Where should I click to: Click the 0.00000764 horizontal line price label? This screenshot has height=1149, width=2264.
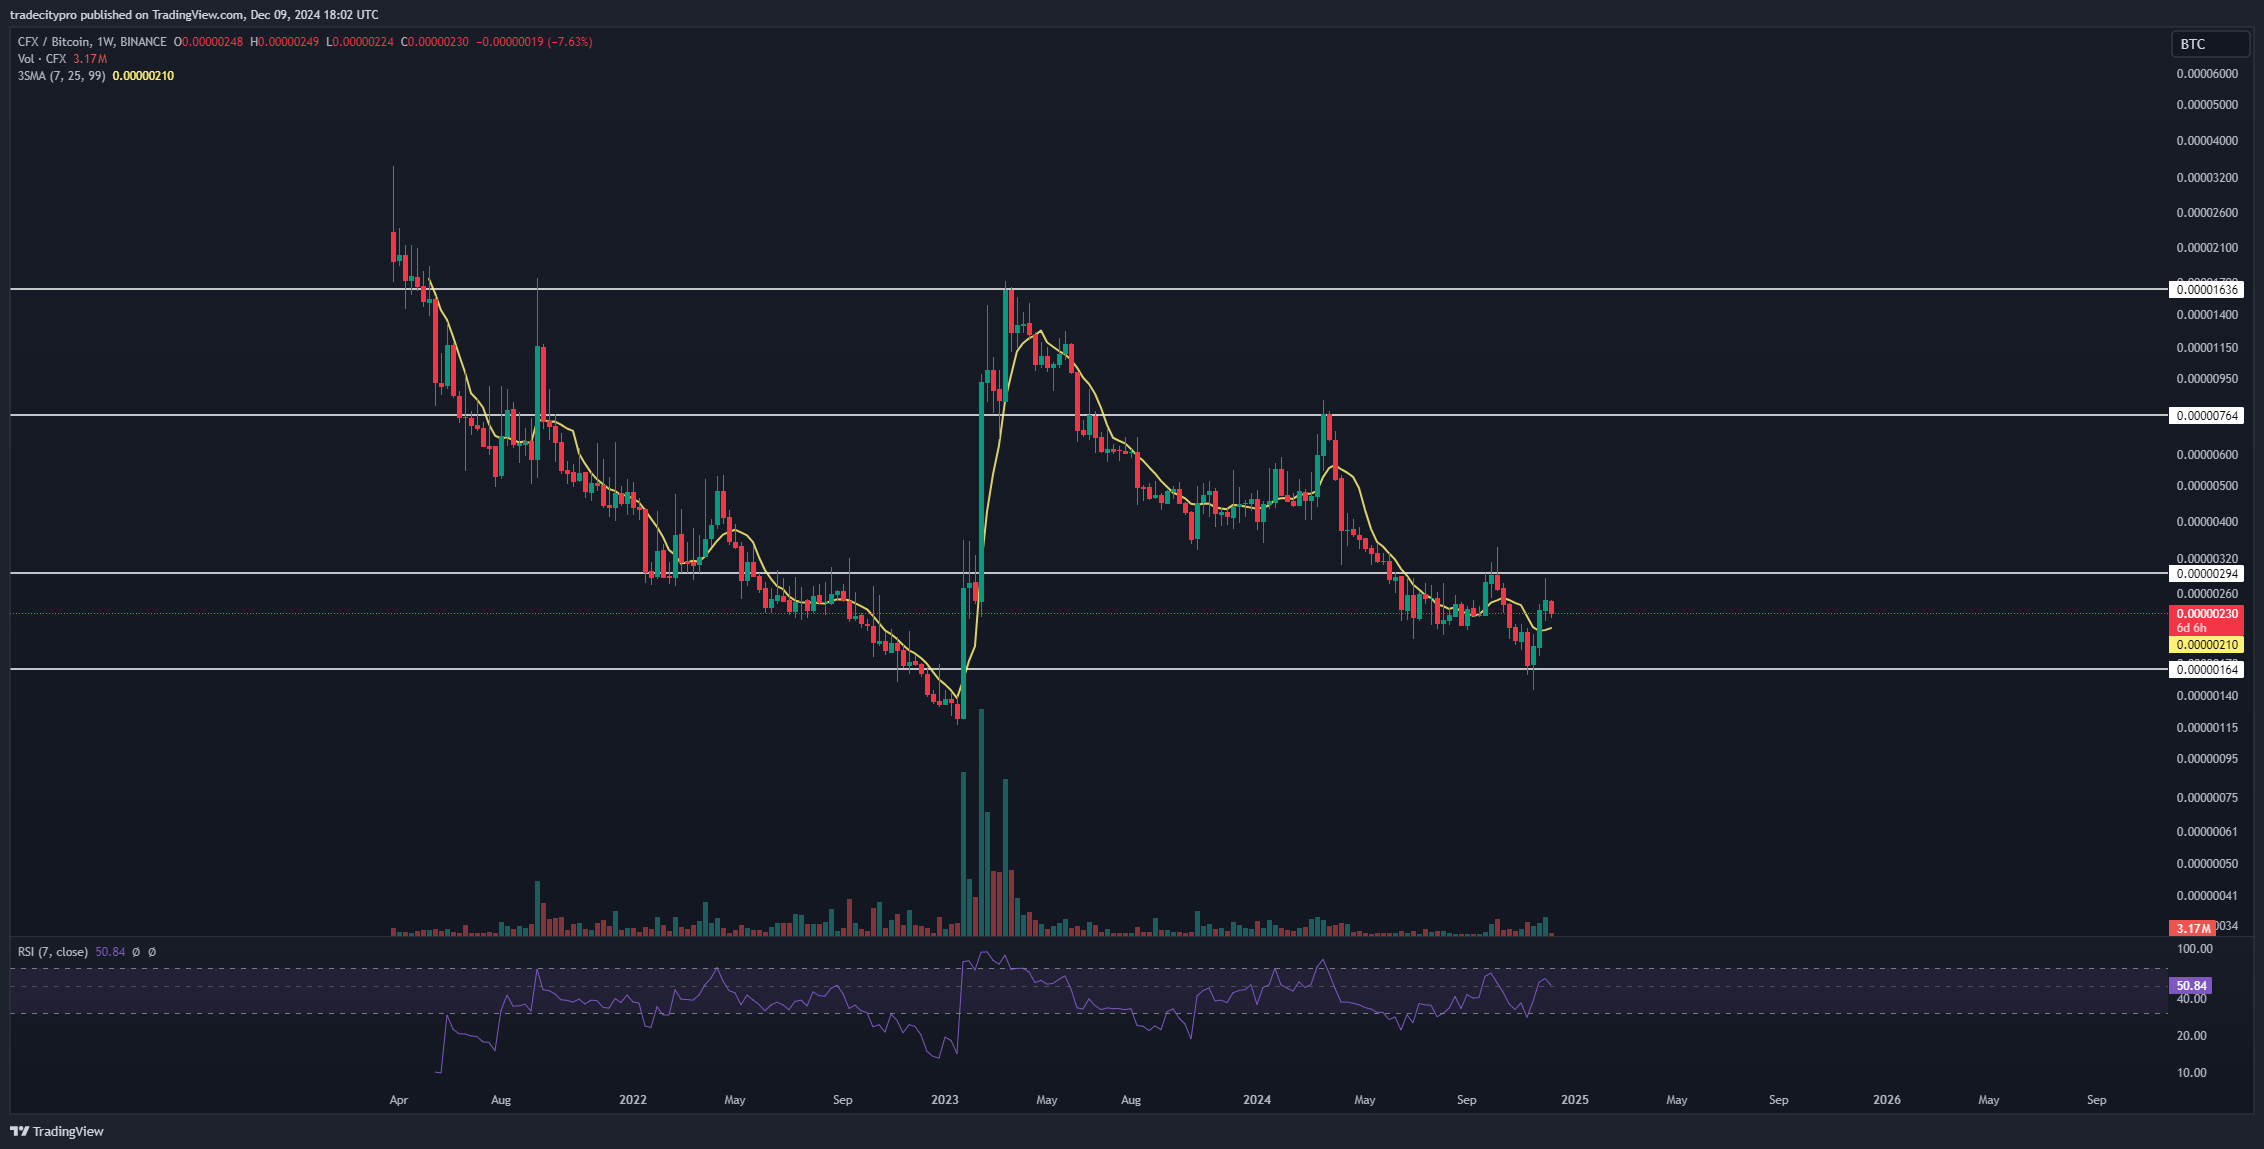pyautogui.click(x=2207, y=416)
